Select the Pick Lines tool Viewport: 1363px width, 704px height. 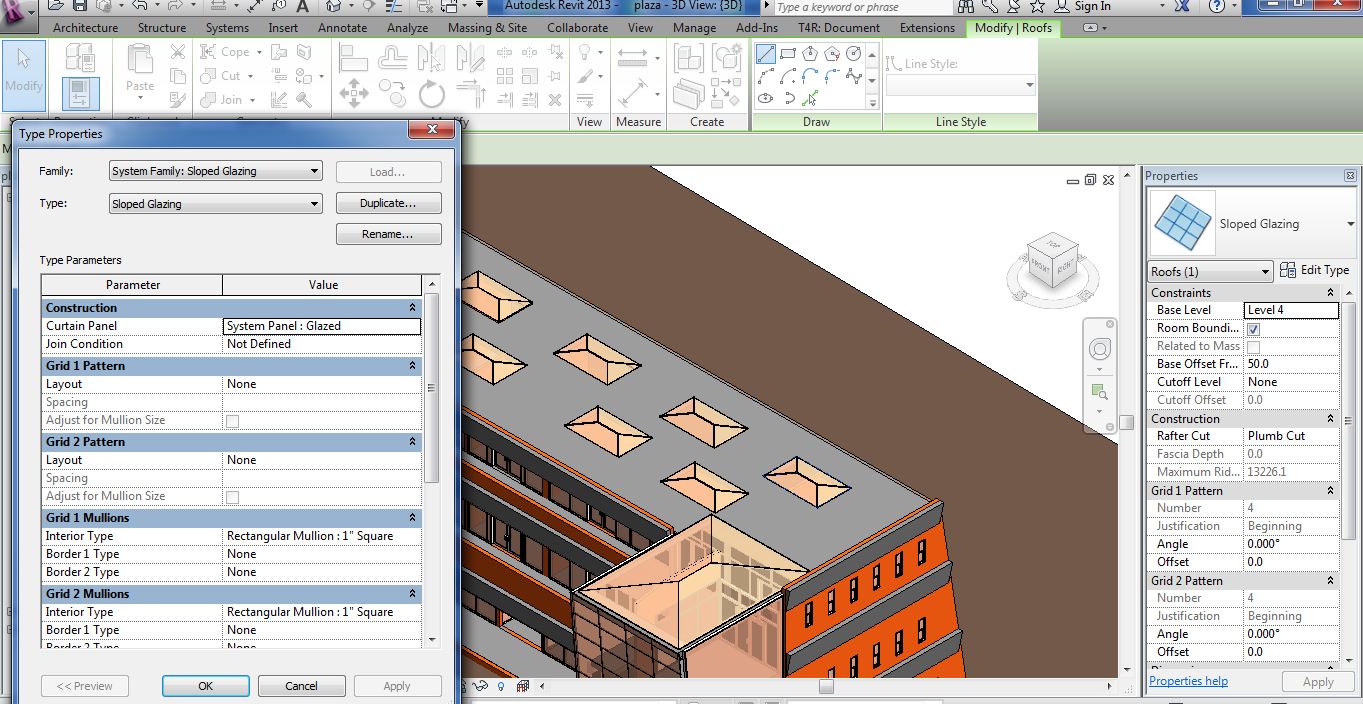pyautogui.click(x=810, y=98)
